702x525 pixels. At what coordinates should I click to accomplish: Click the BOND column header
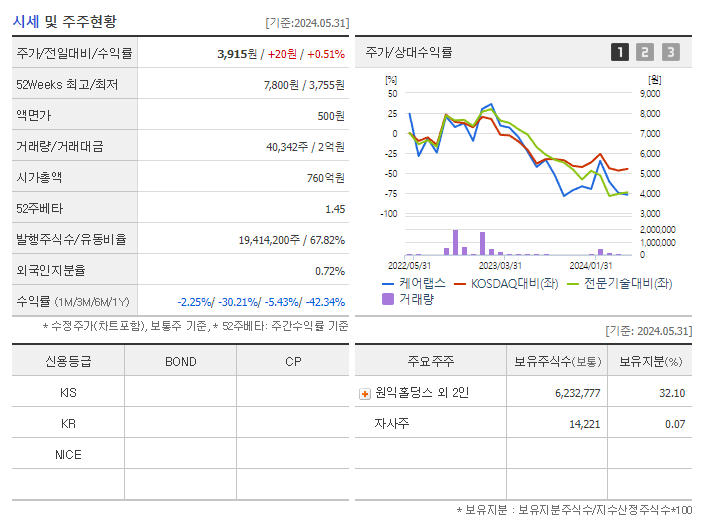(x=181, y=362)
